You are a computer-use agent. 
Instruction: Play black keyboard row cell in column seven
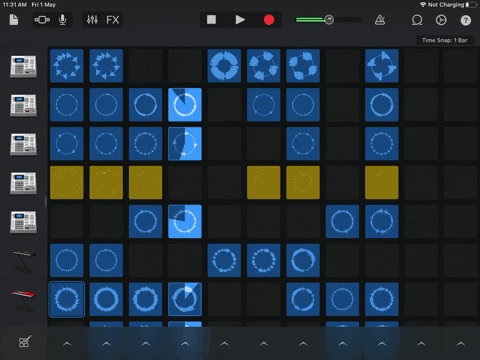click(303, 260)
